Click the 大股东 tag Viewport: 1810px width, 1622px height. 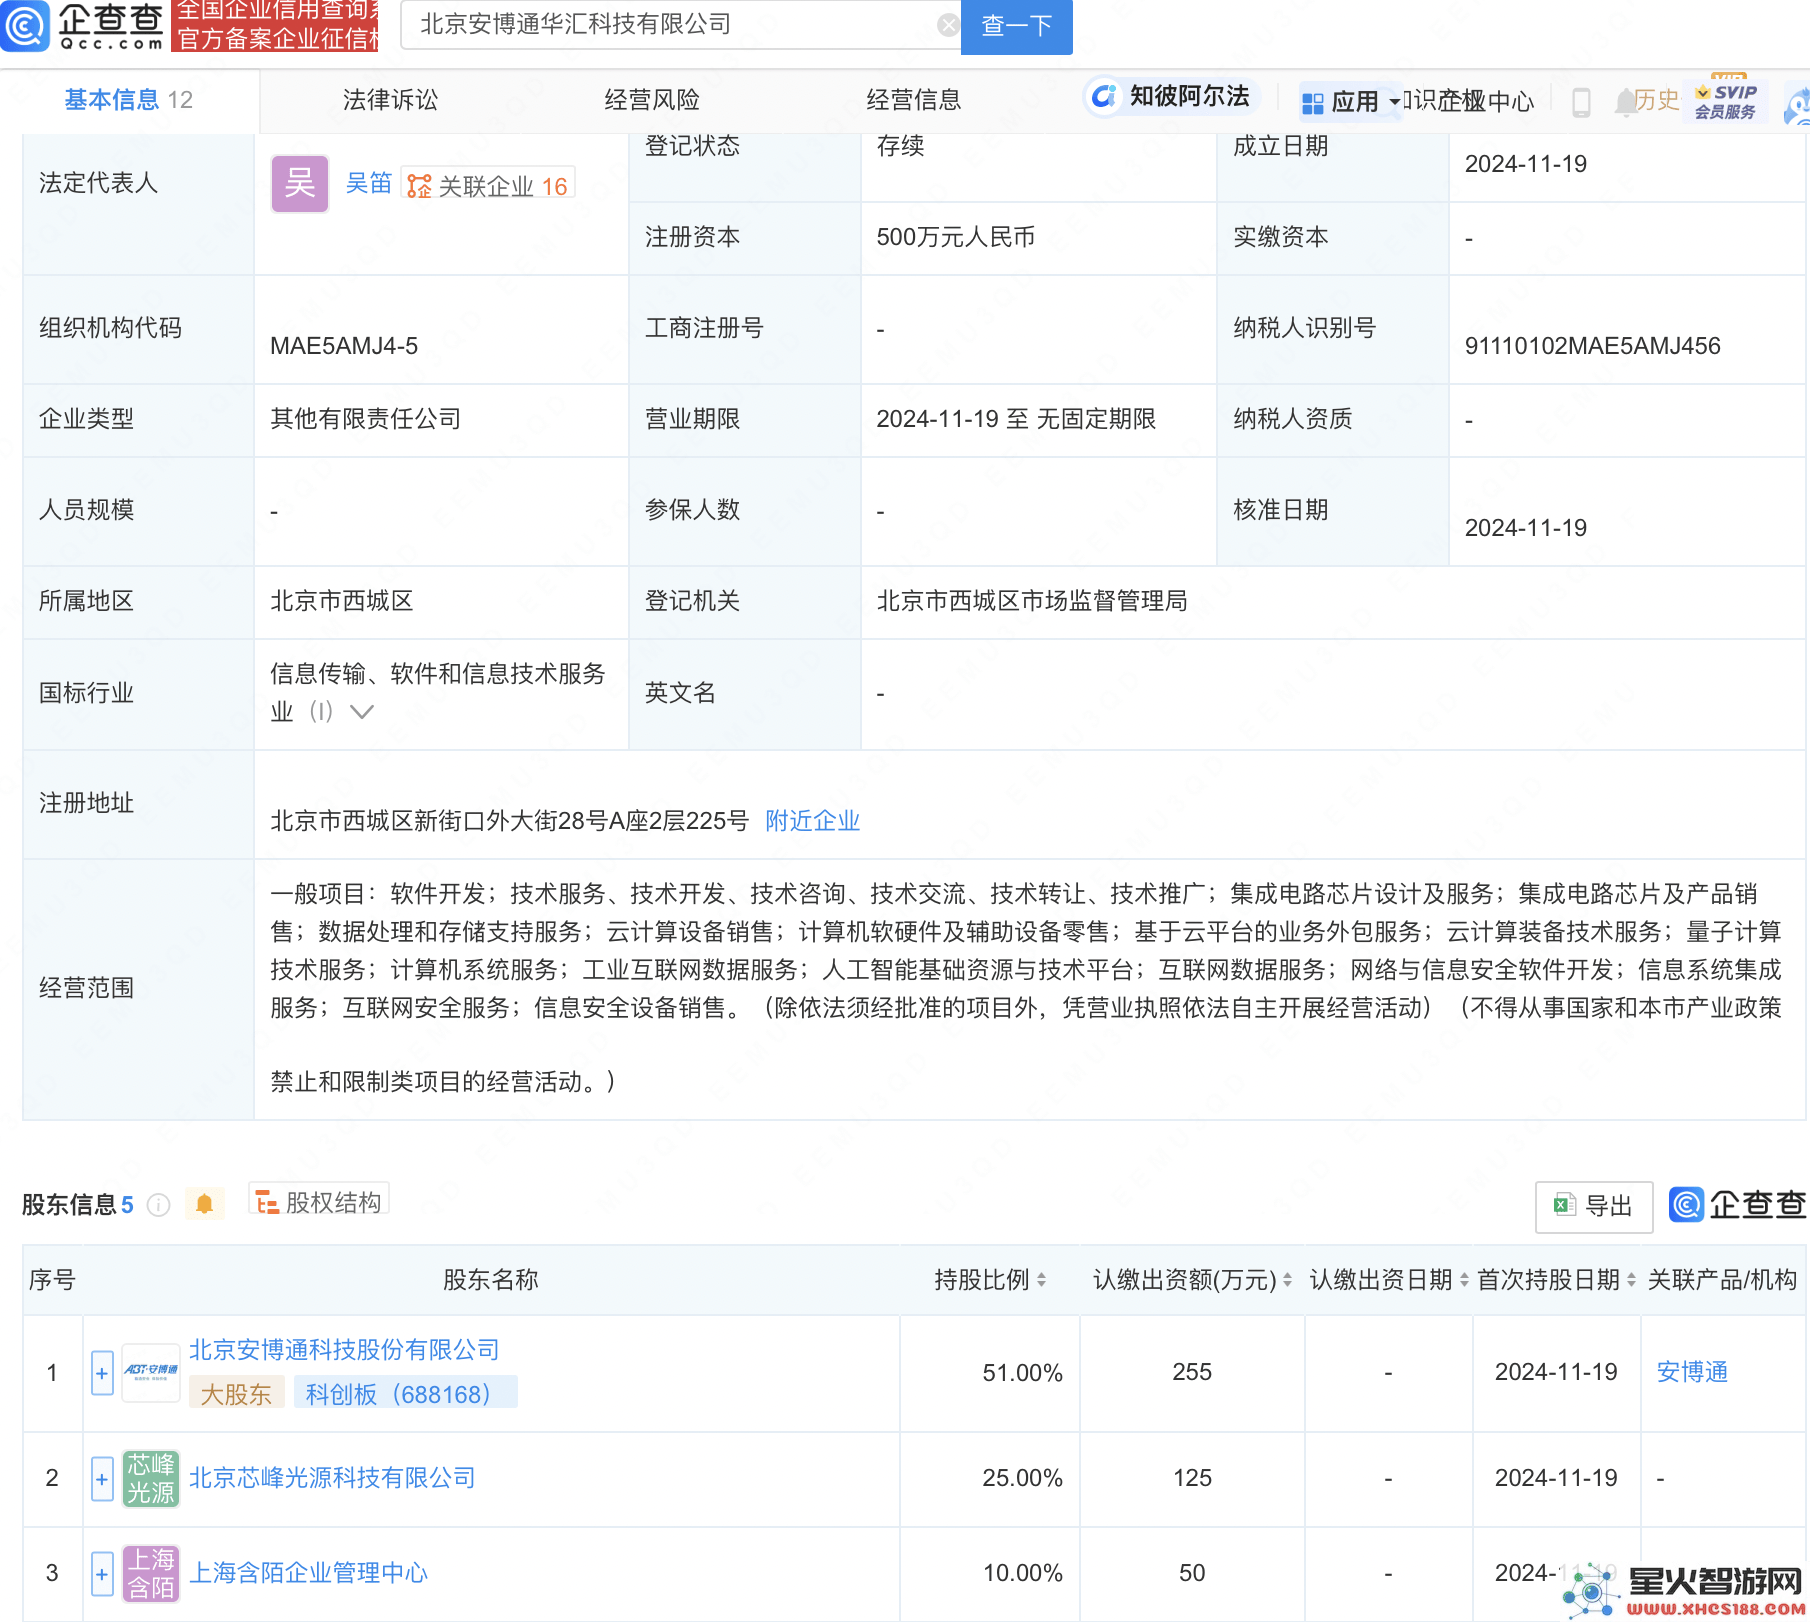236,1394
